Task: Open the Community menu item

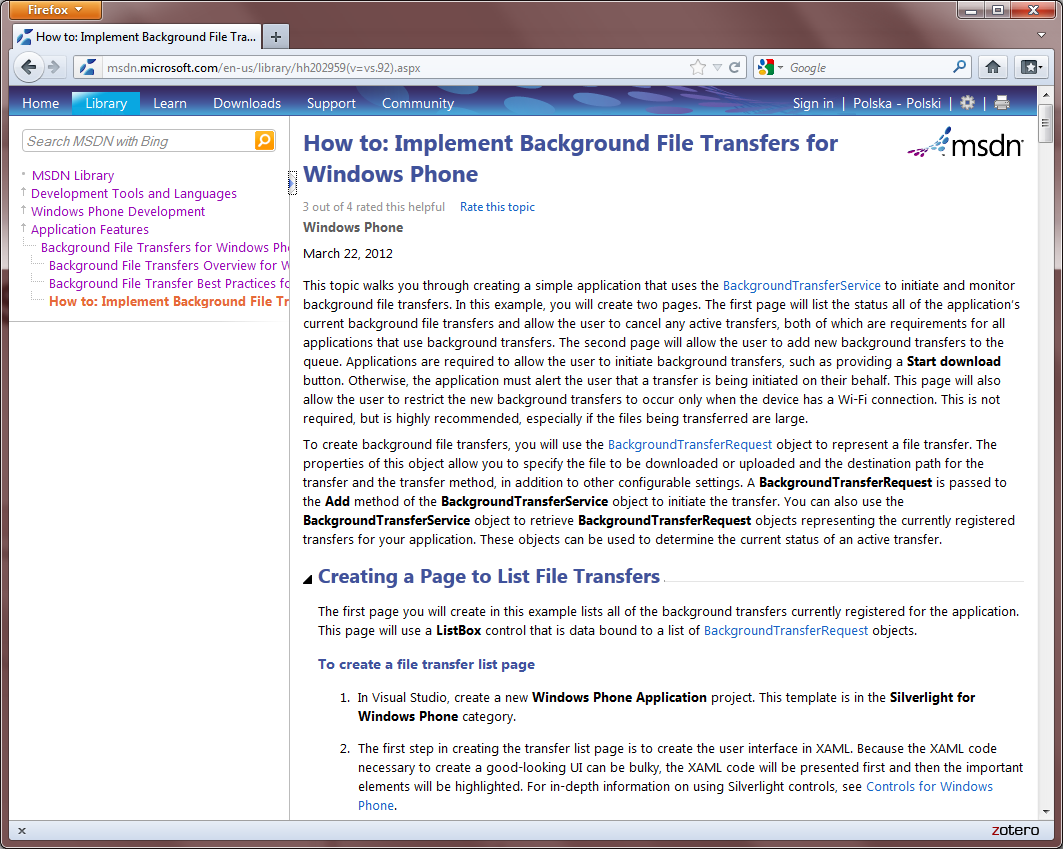Action: click(x=418, y=103)
